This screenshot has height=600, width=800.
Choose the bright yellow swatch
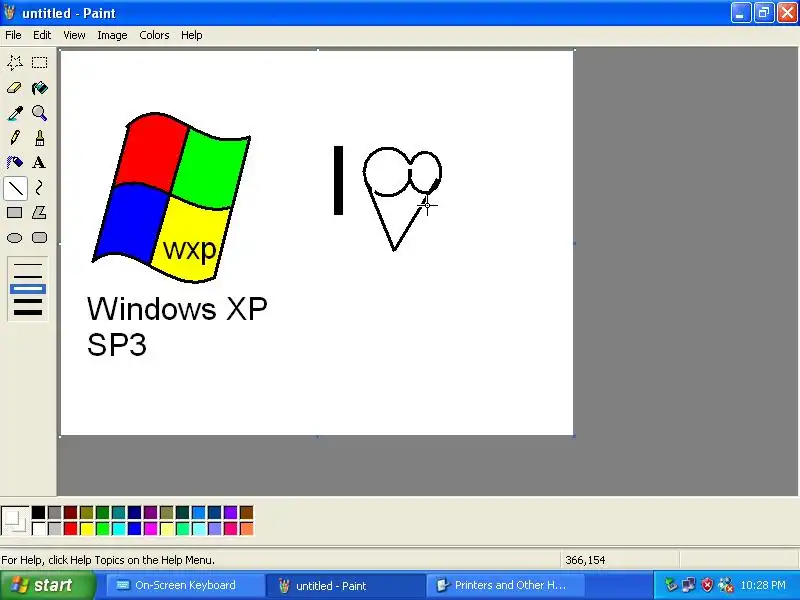[87, 529]
